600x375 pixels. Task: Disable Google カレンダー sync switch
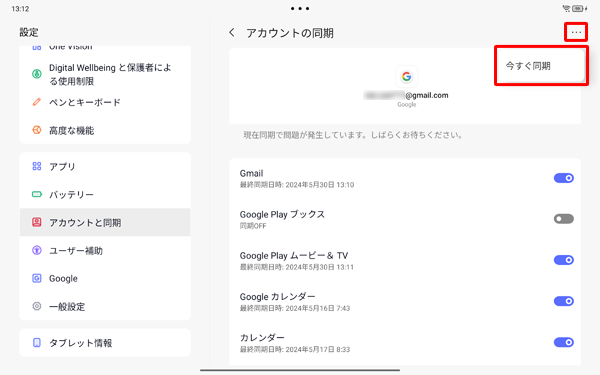coord(563,301)
